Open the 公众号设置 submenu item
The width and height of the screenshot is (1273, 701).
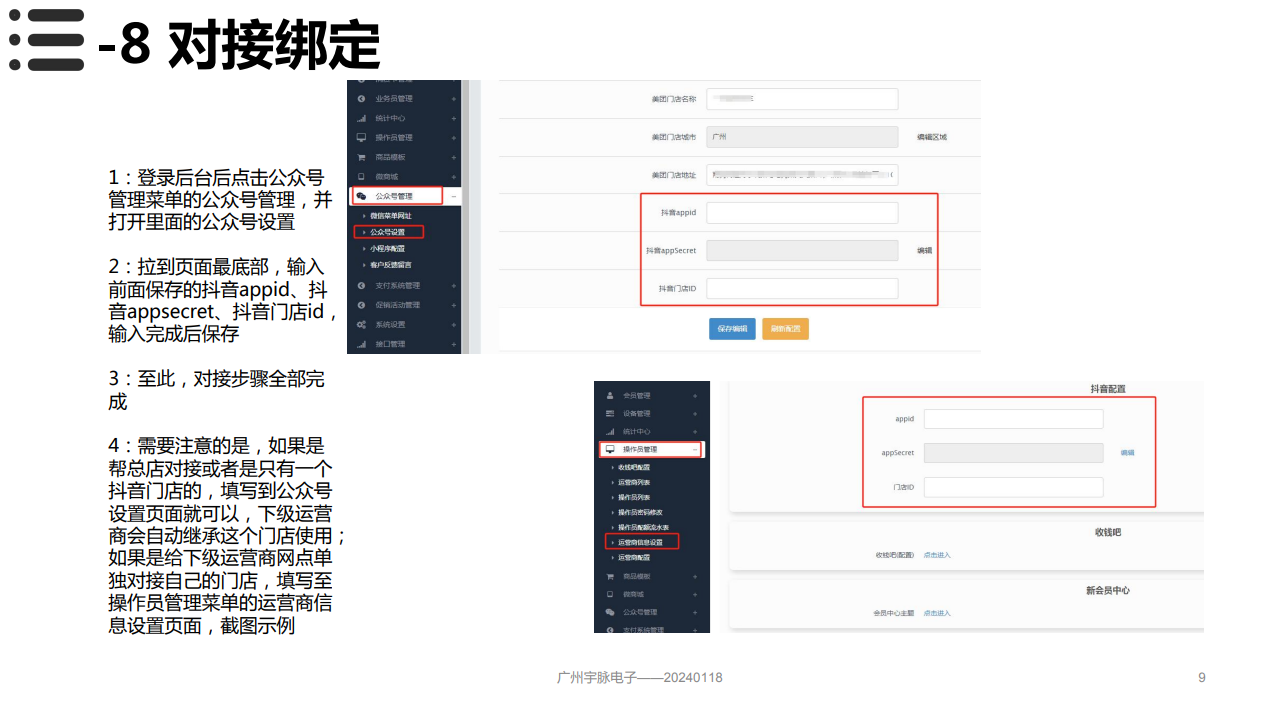(388, 232)
